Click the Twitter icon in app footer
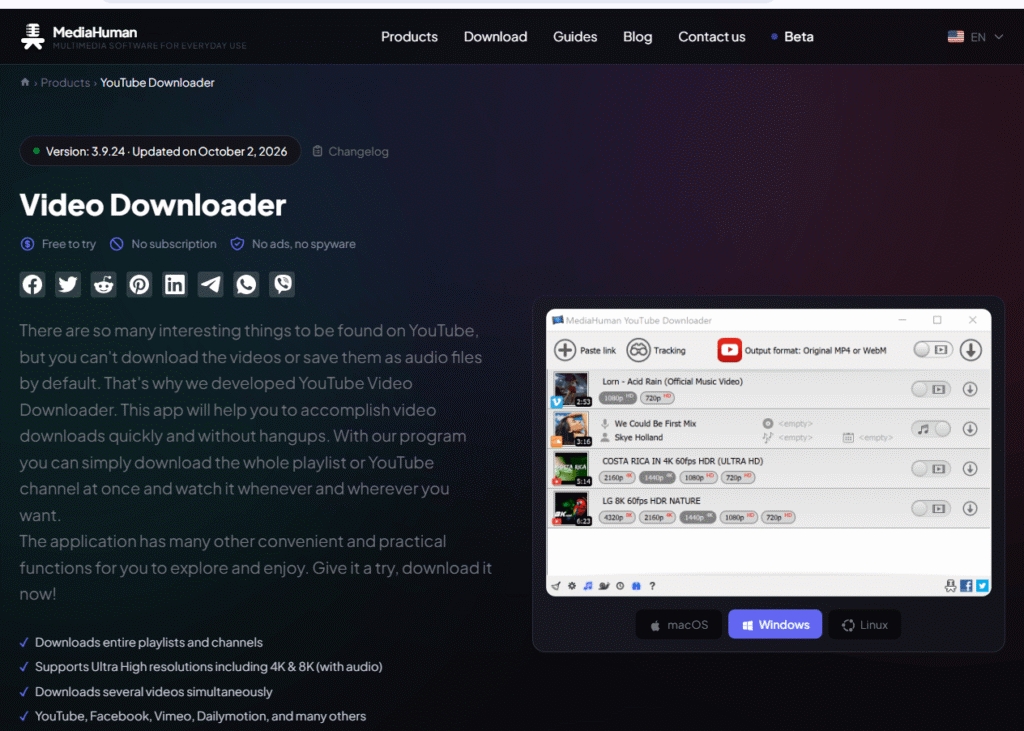 point(982,586)
